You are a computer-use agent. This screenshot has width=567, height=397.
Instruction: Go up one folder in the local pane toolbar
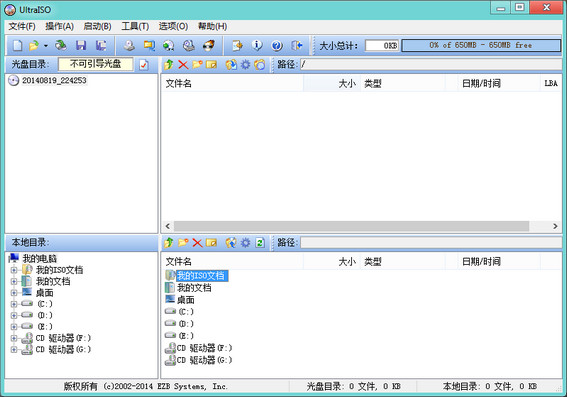(x=169, y=243)
